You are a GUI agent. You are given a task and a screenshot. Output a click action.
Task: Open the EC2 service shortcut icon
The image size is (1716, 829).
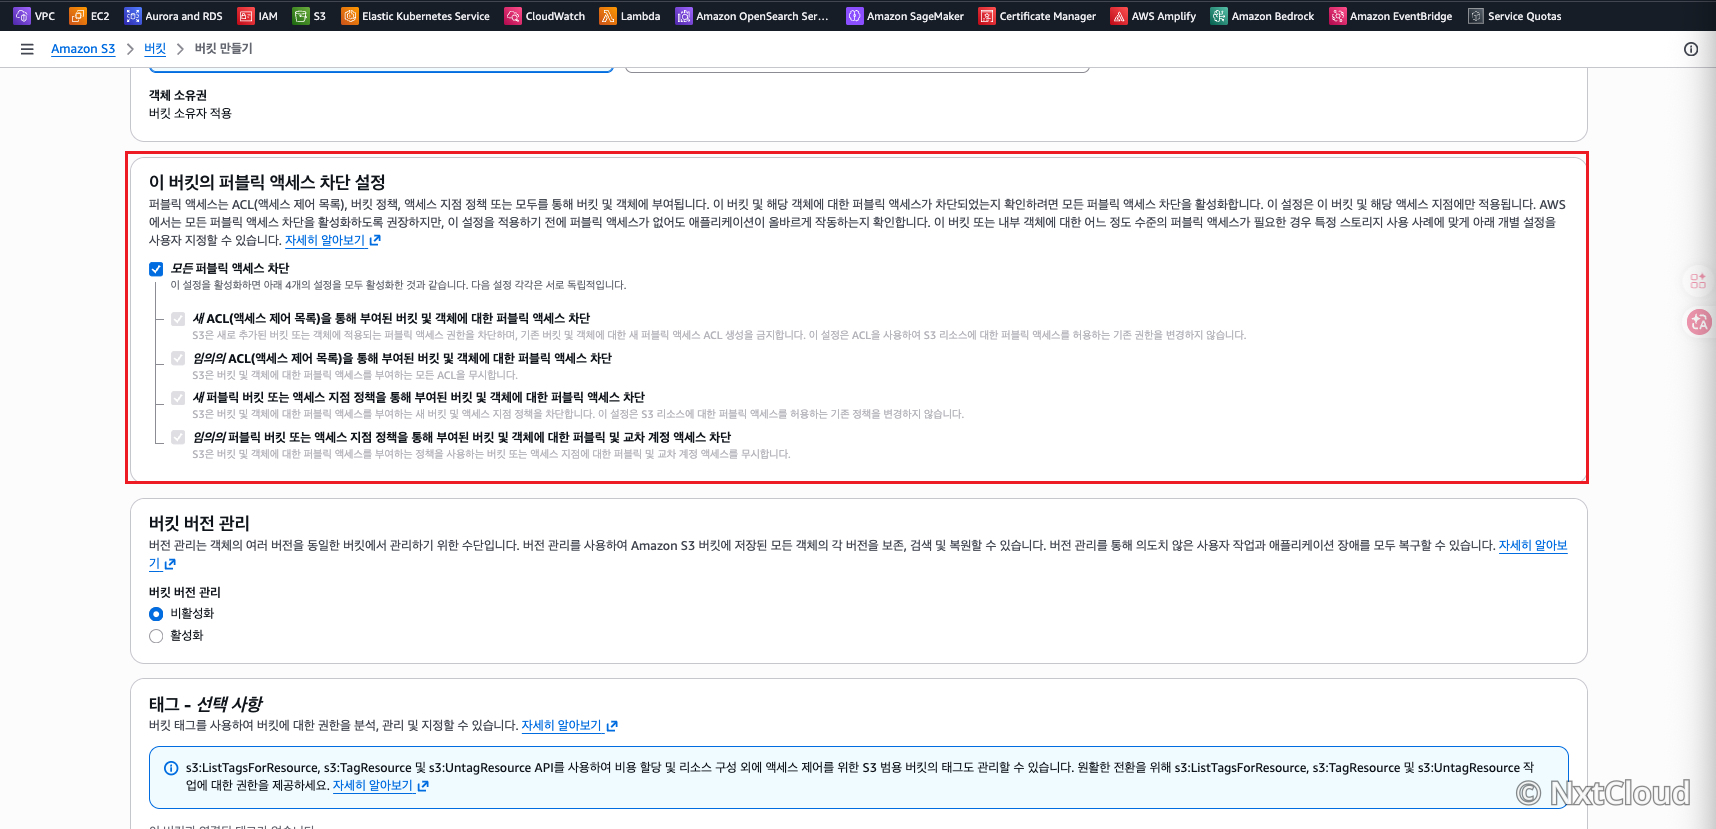[x=78, y=16]
